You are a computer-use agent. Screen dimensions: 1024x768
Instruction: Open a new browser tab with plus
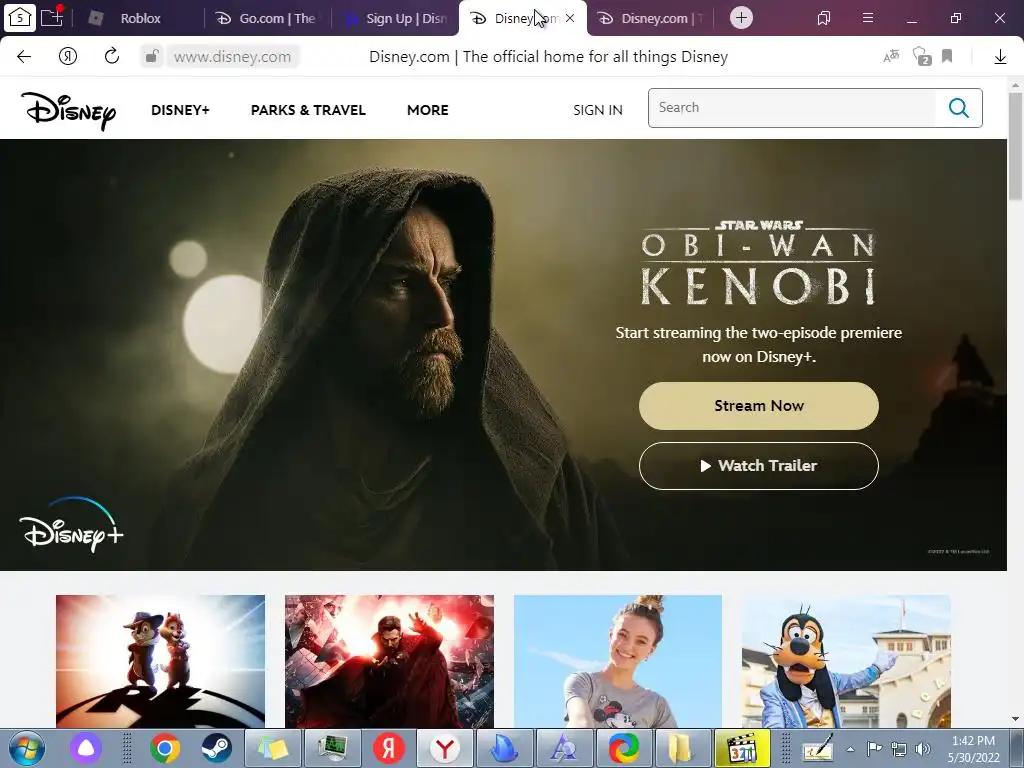pyautogui.click(x=741, y=18)
